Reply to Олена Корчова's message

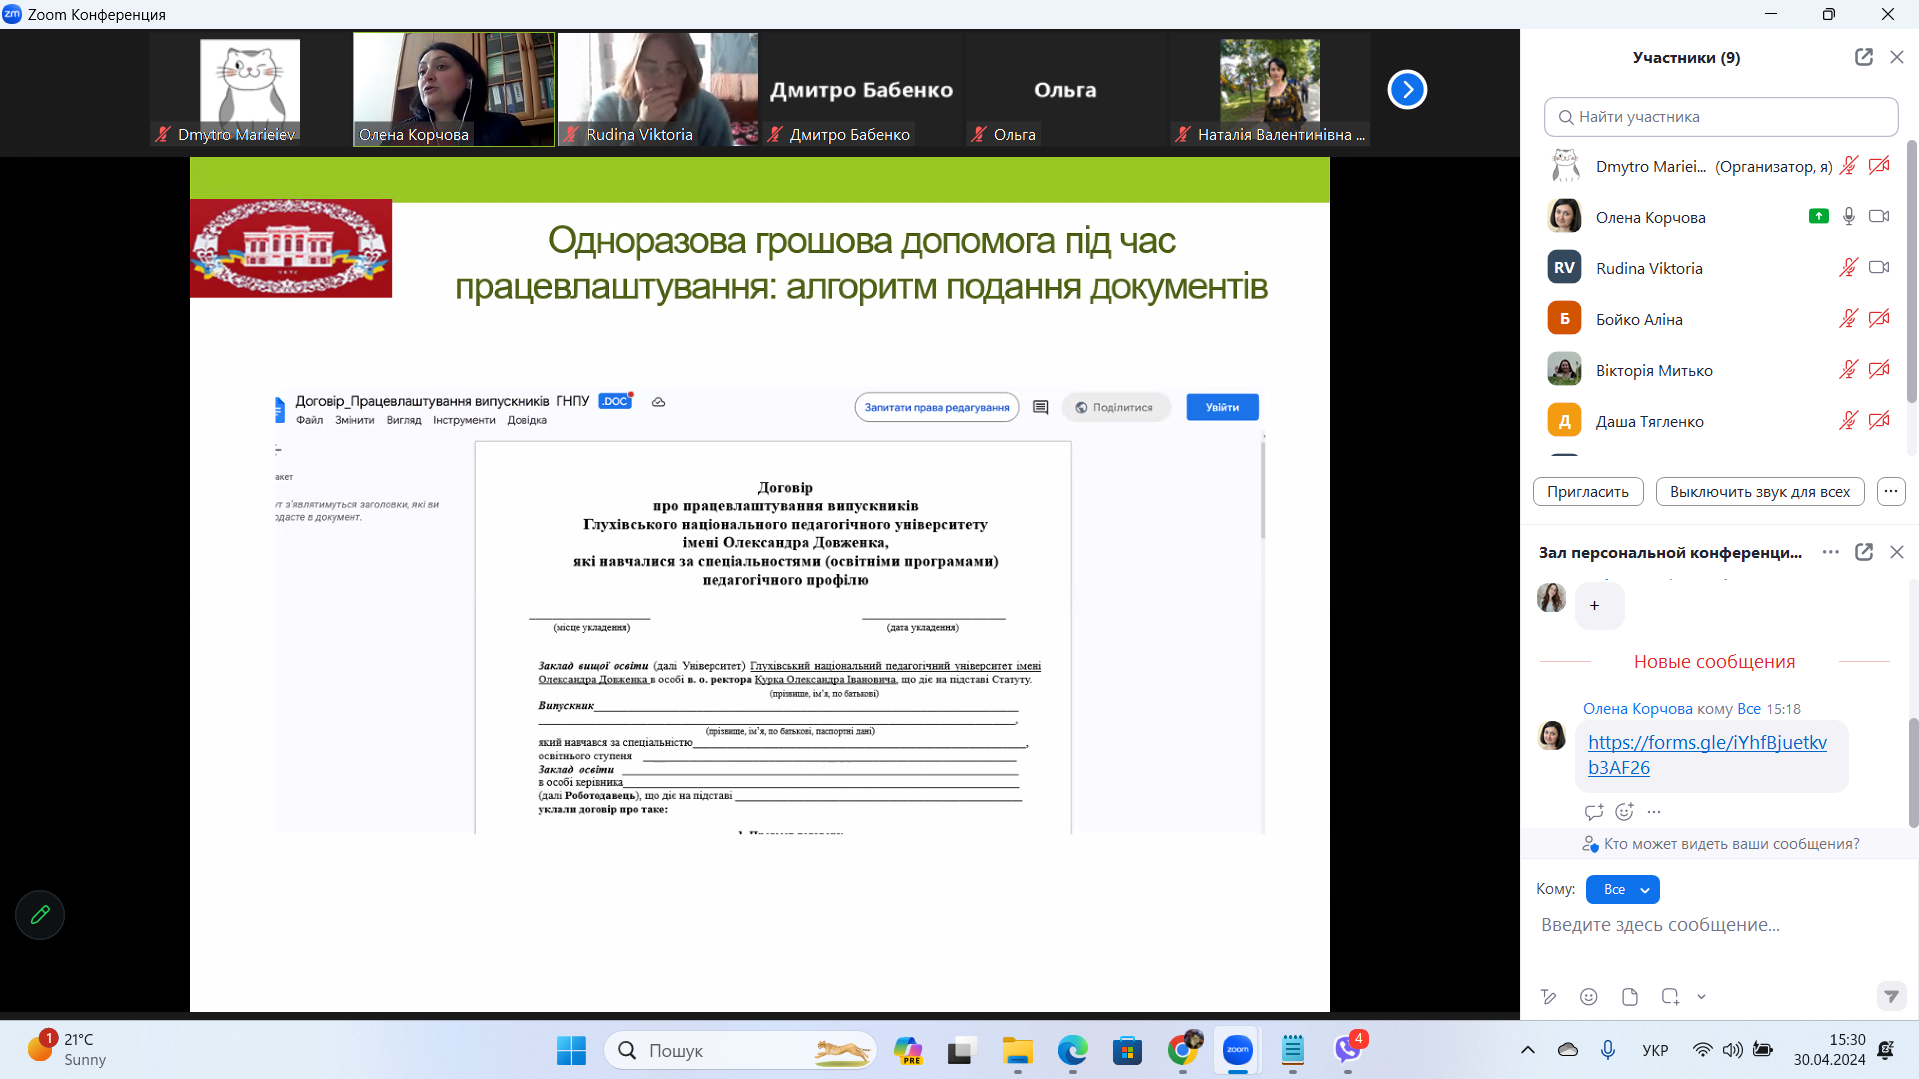[x=1594, y=812]
